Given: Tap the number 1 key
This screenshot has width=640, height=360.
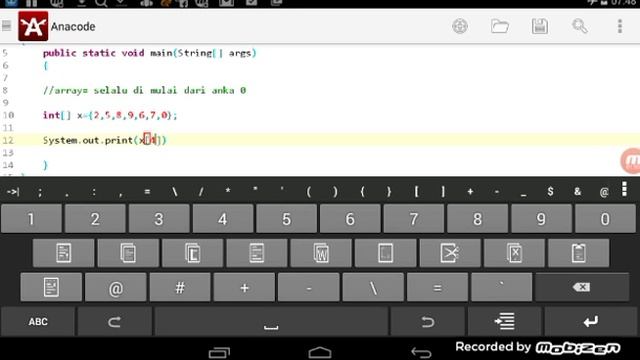Looking at the screenshot, I should tap(31, 219).
